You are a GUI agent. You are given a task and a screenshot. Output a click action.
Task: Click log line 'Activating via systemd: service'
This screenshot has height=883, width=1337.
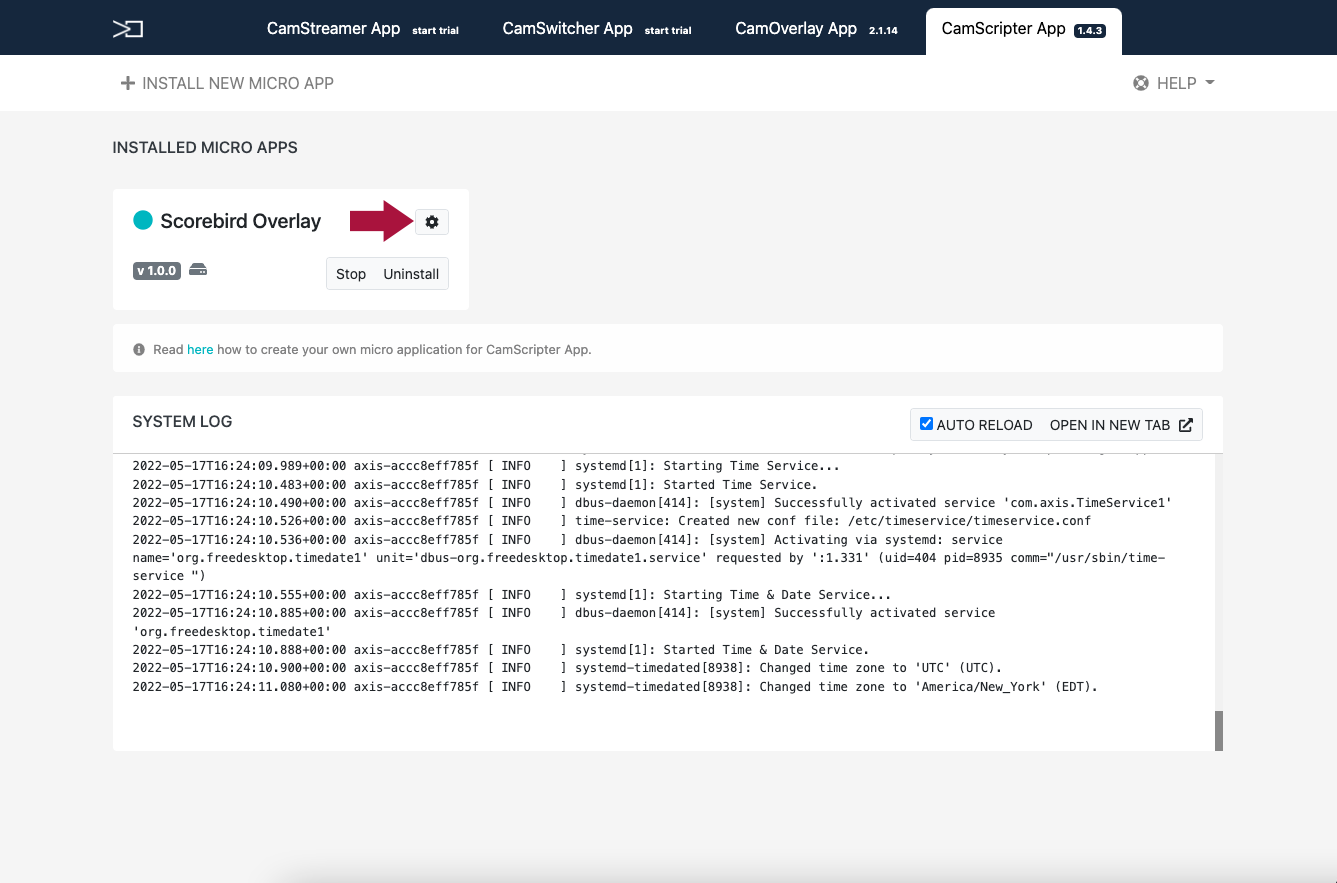648,558
